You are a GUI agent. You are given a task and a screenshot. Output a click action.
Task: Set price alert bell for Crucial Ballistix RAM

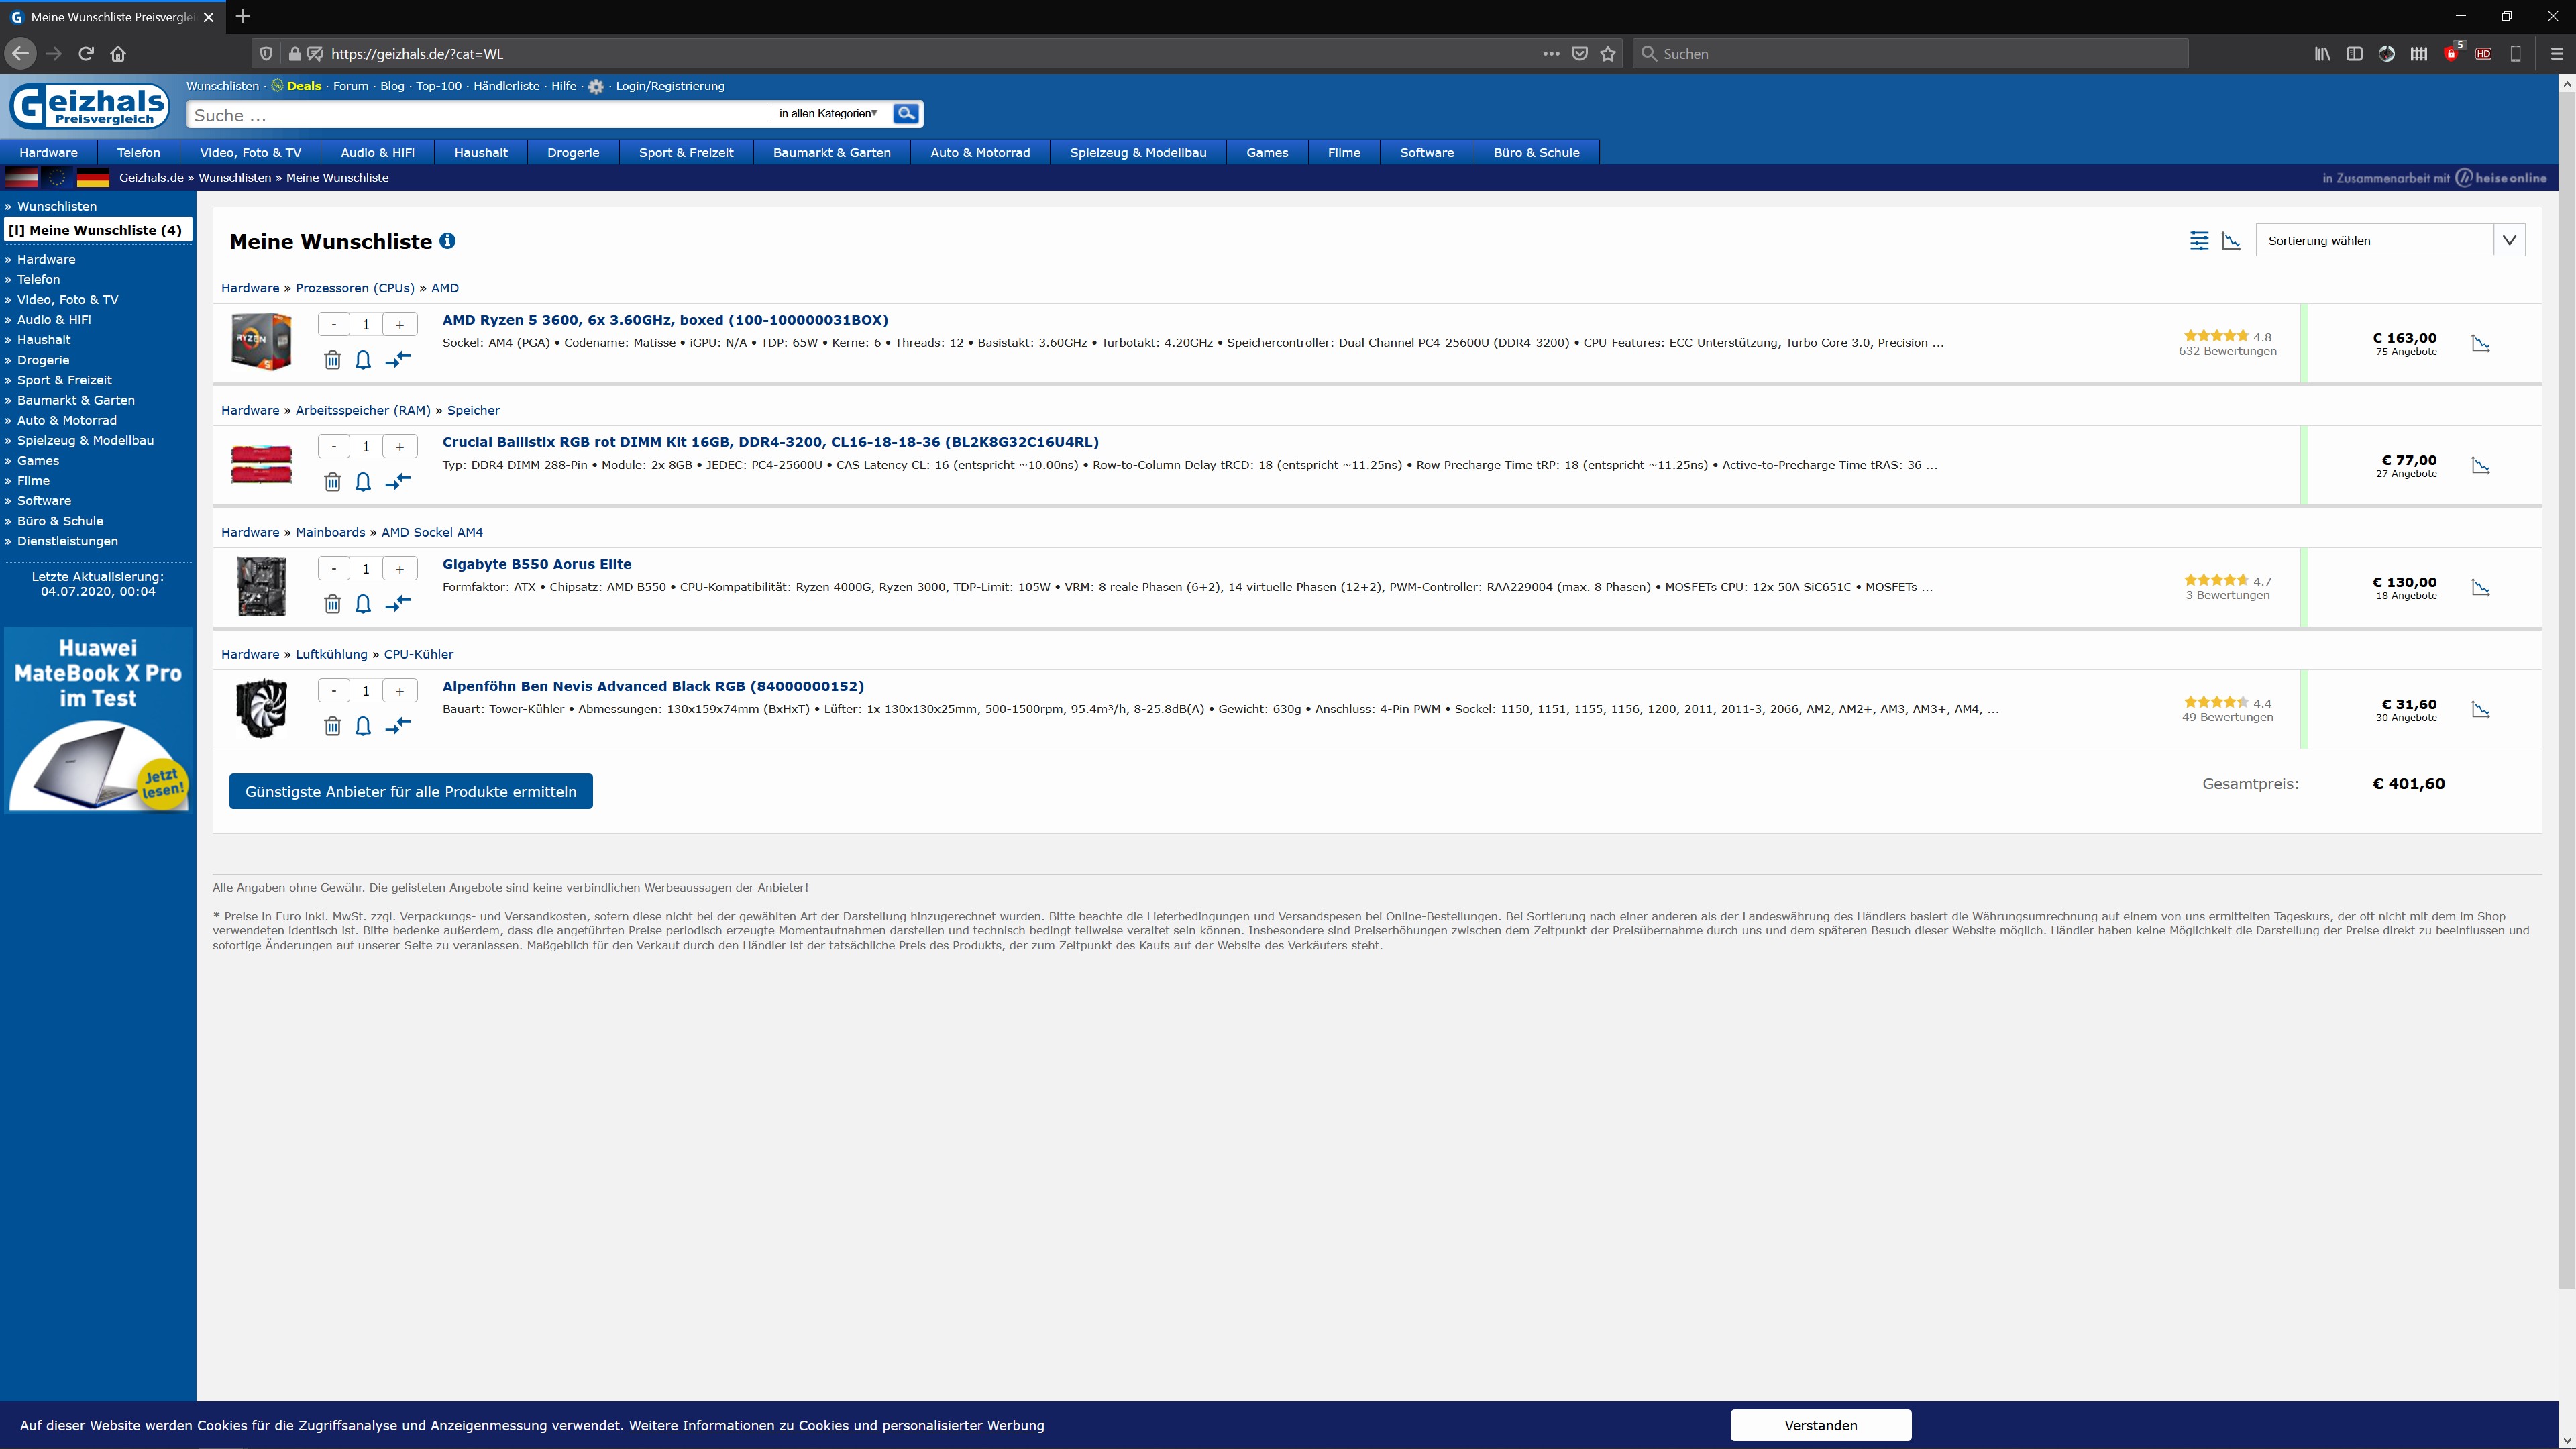click(363, 482)
